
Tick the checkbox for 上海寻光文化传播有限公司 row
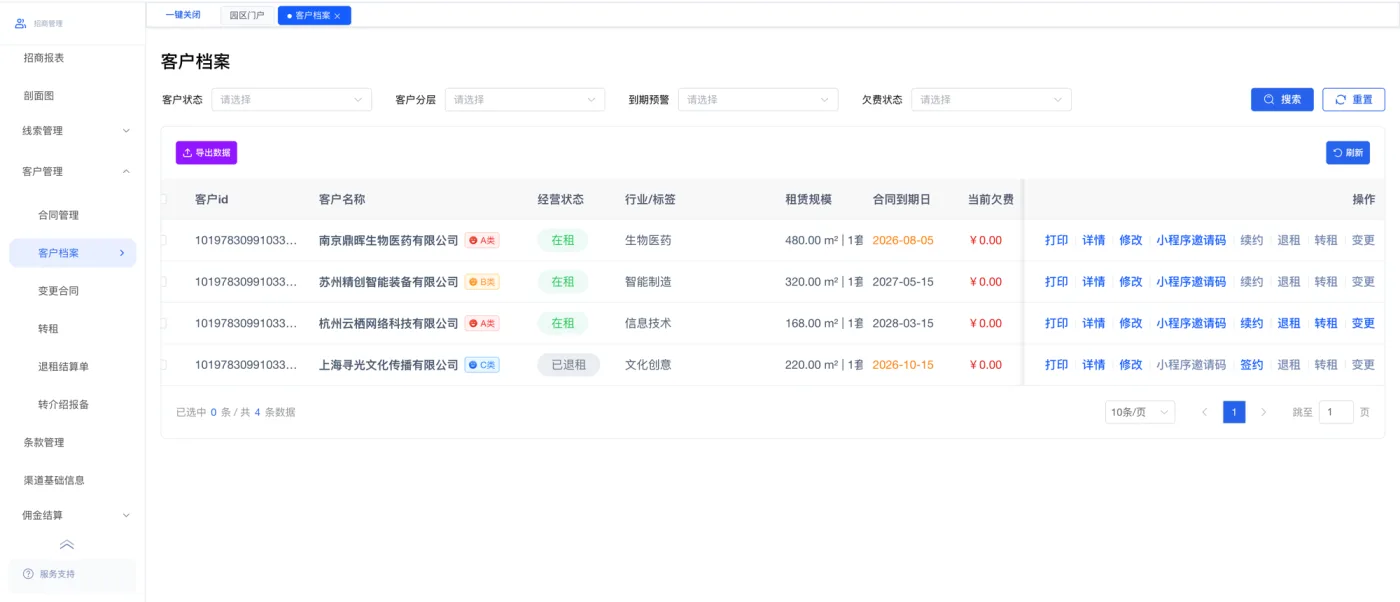(x=163, y=365)
